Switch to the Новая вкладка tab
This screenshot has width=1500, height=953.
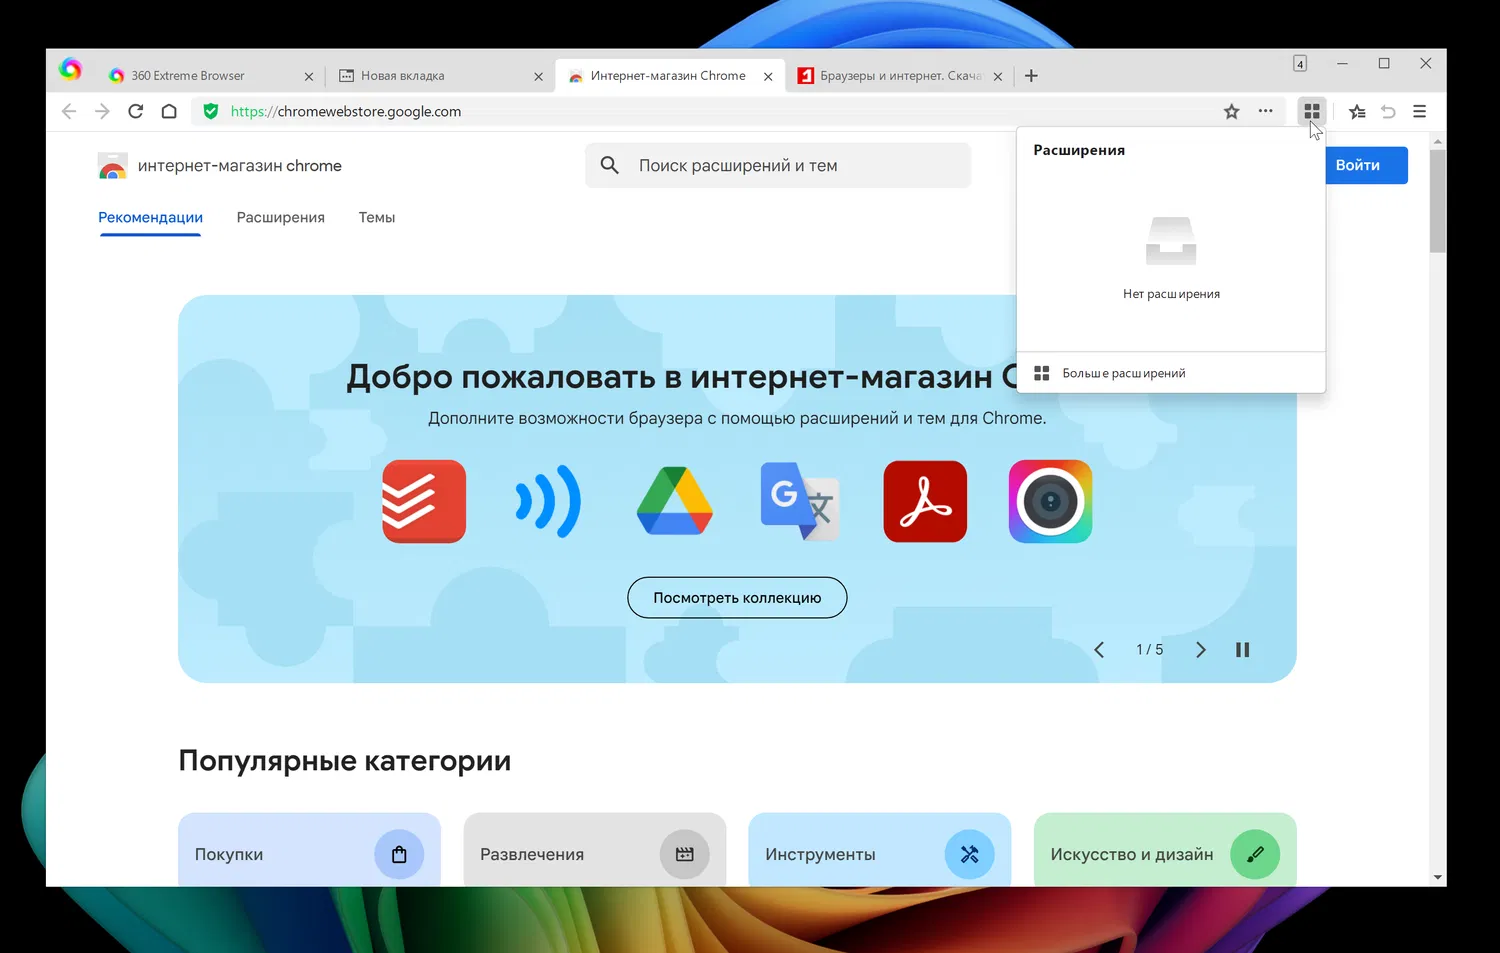pos(440,76)
